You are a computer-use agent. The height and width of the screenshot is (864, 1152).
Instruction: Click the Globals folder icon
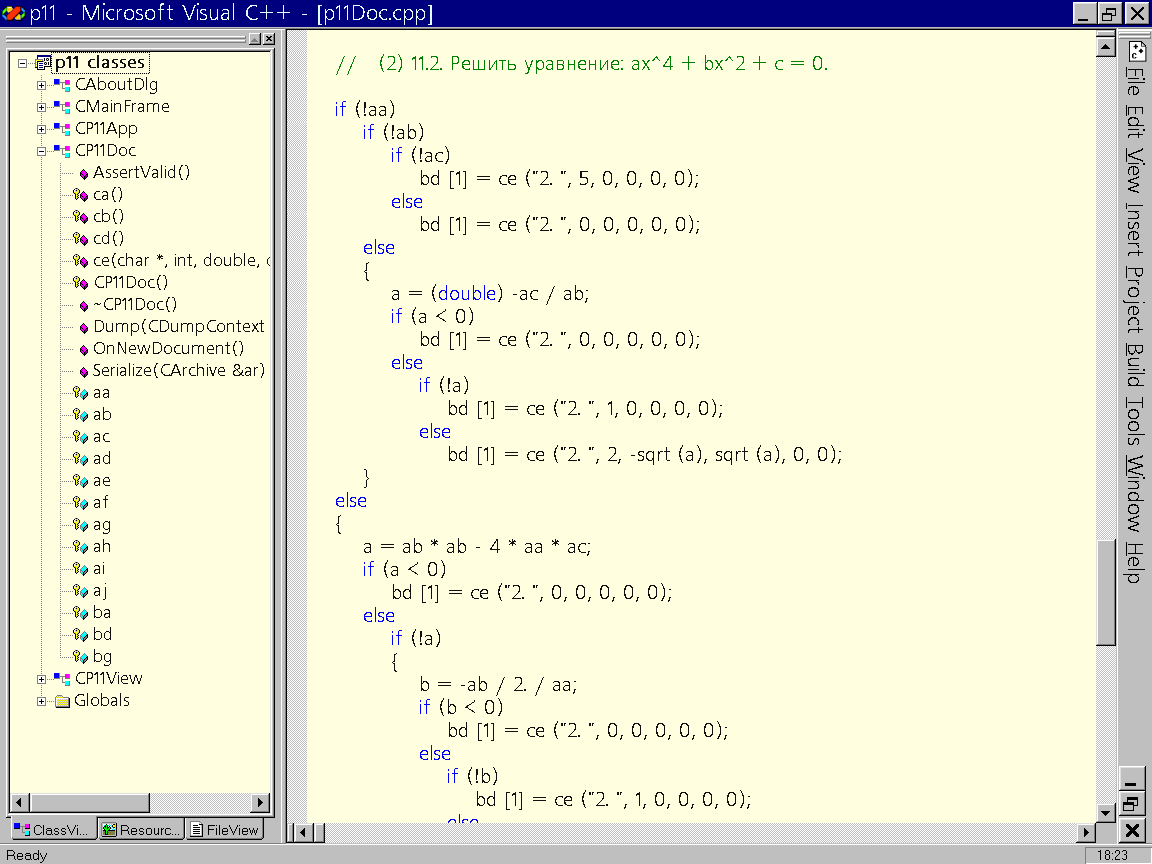click(62, 701)
